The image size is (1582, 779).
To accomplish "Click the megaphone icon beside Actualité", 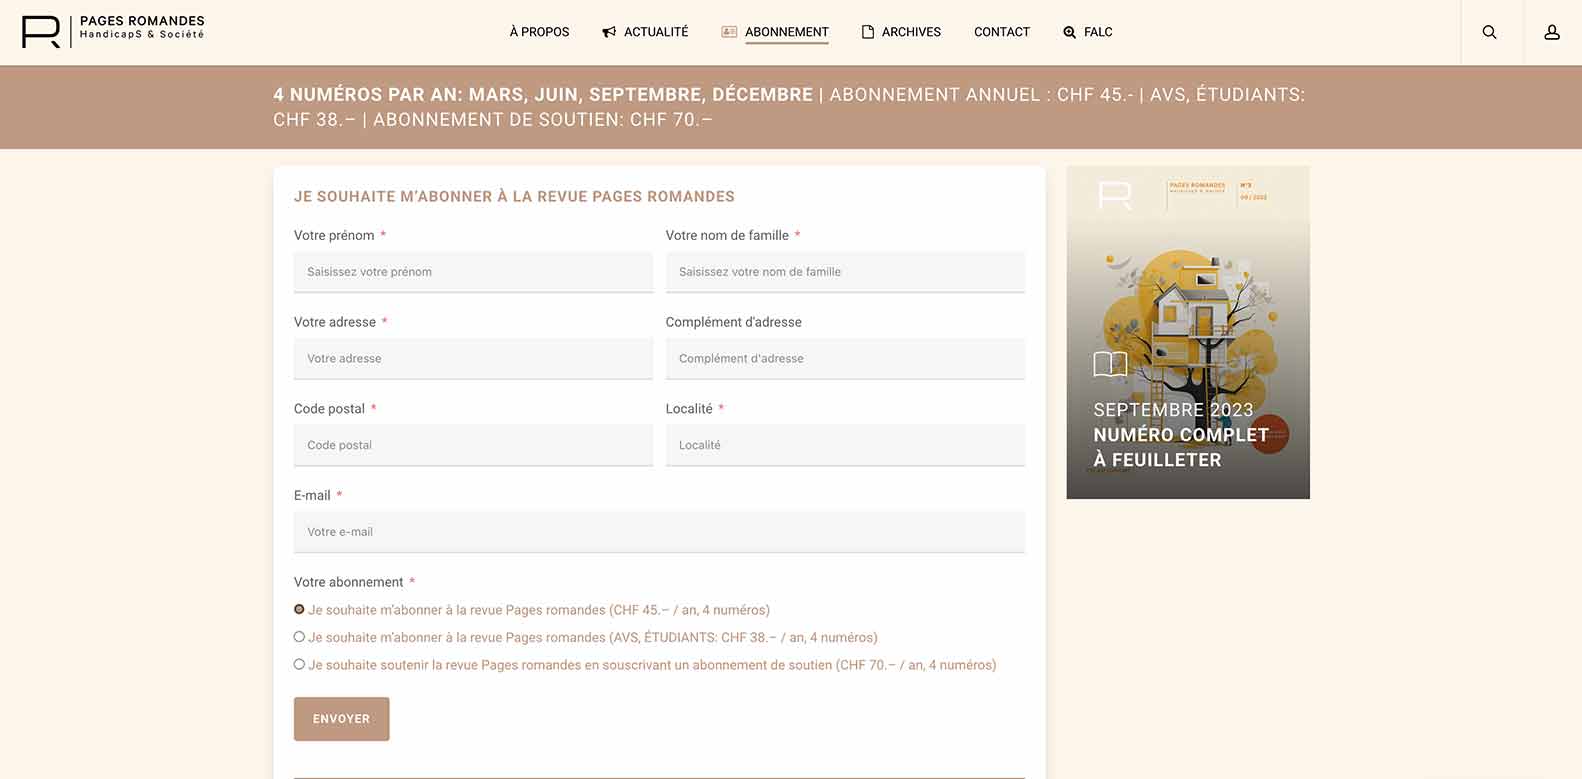I will 609,32.
